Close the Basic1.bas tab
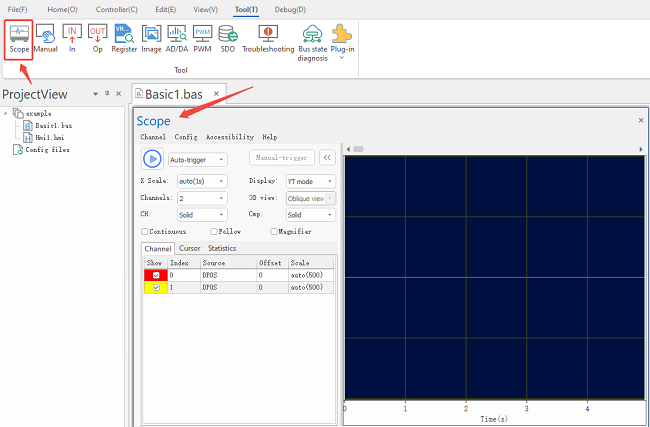The image size is (650, 427). [216, 94]
